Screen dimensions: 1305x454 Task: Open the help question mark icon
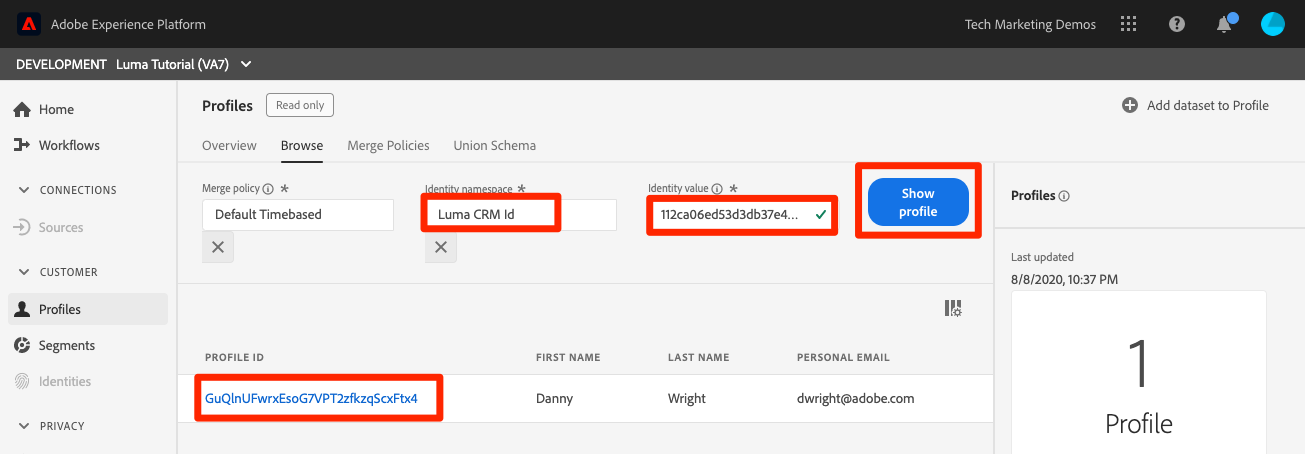tap(1177, 24)
